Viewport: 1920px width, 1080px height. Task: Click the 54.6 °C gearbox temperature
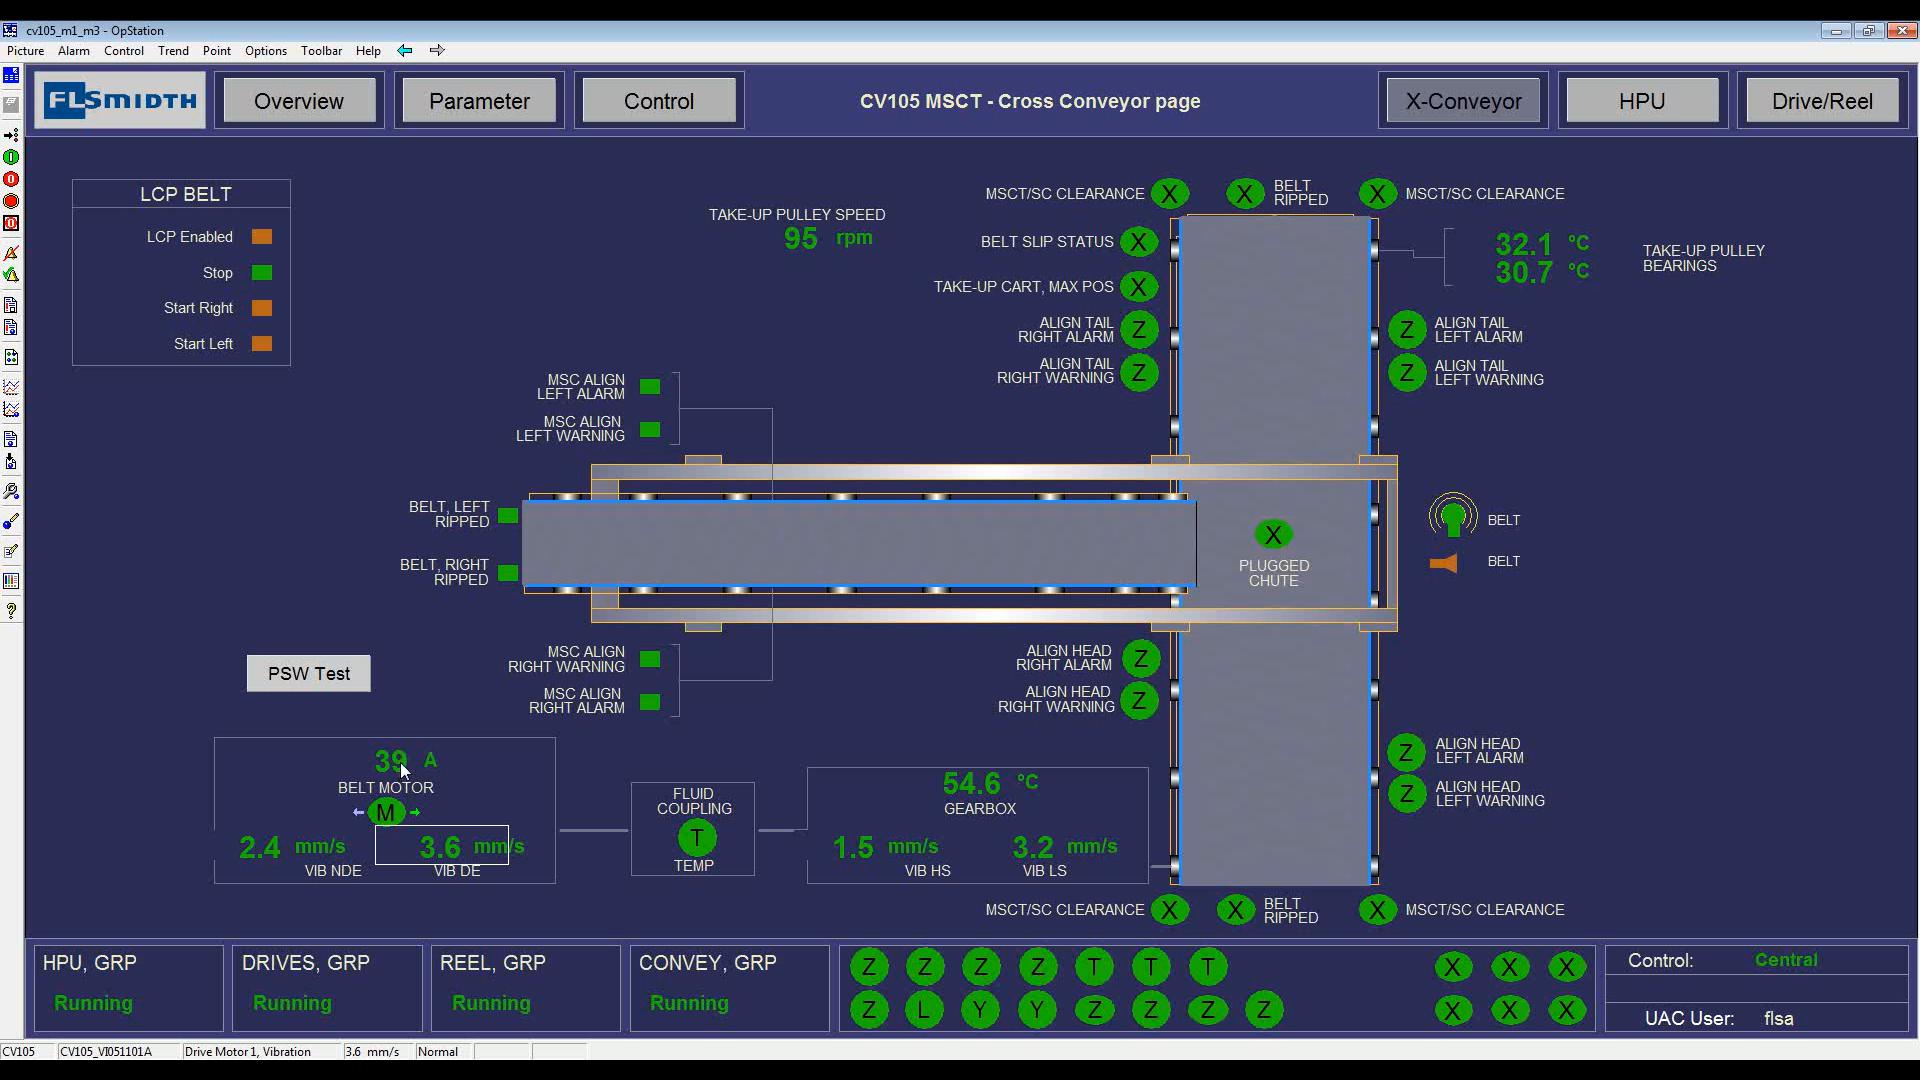pyautogui.click(x=990, y=783)
